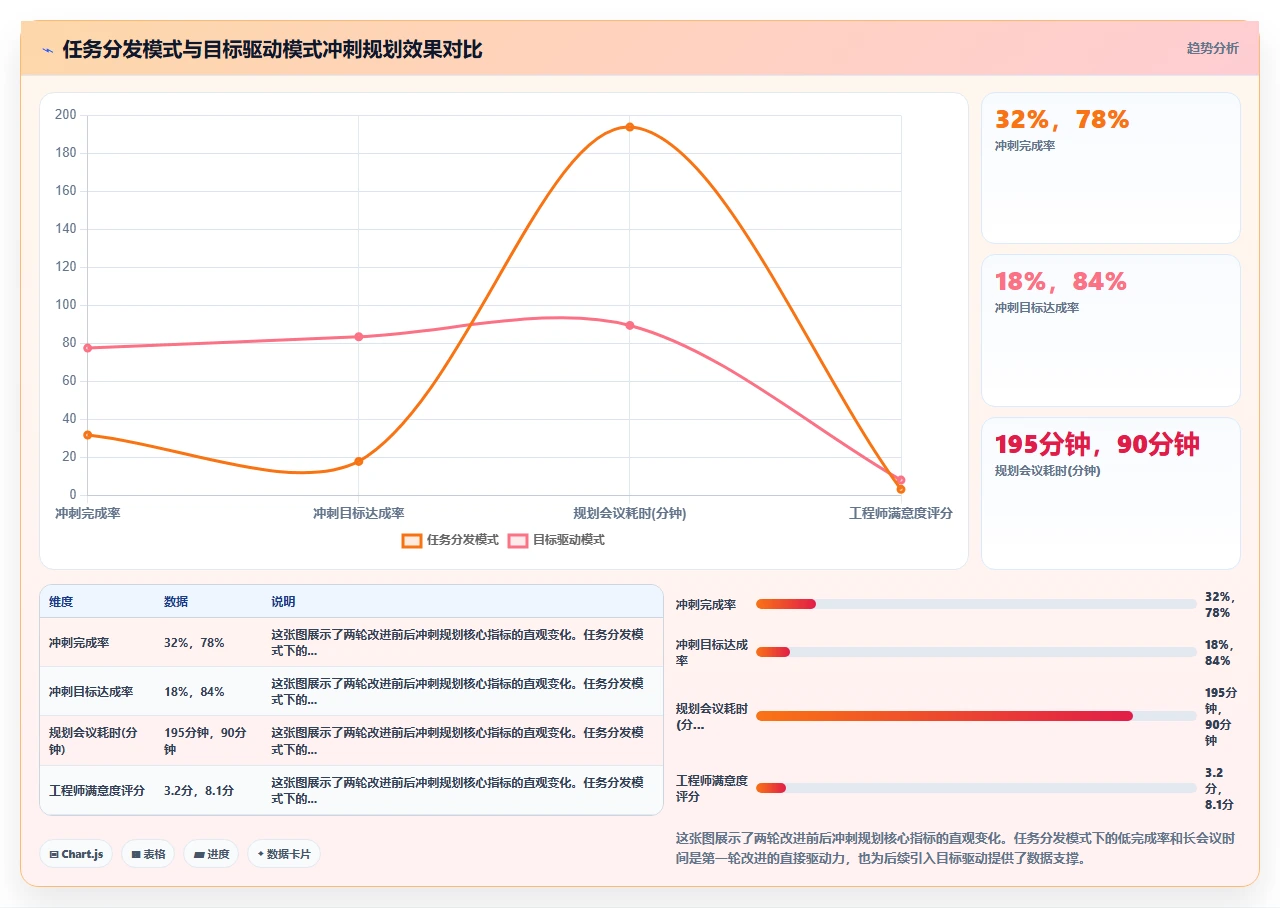The width and height of the screenshot is (1280, 908).
Task: Click orange data point at 冲刺目标达成率
Action: [x=358, y=461]
